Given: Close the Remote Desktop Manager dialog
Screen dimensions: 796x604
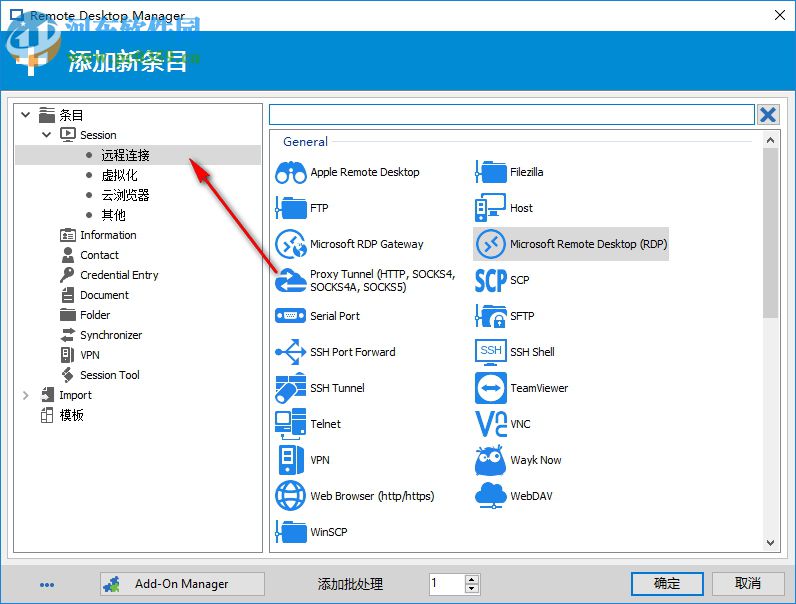Looking at the screenshot, I should [x=780, y=15].
